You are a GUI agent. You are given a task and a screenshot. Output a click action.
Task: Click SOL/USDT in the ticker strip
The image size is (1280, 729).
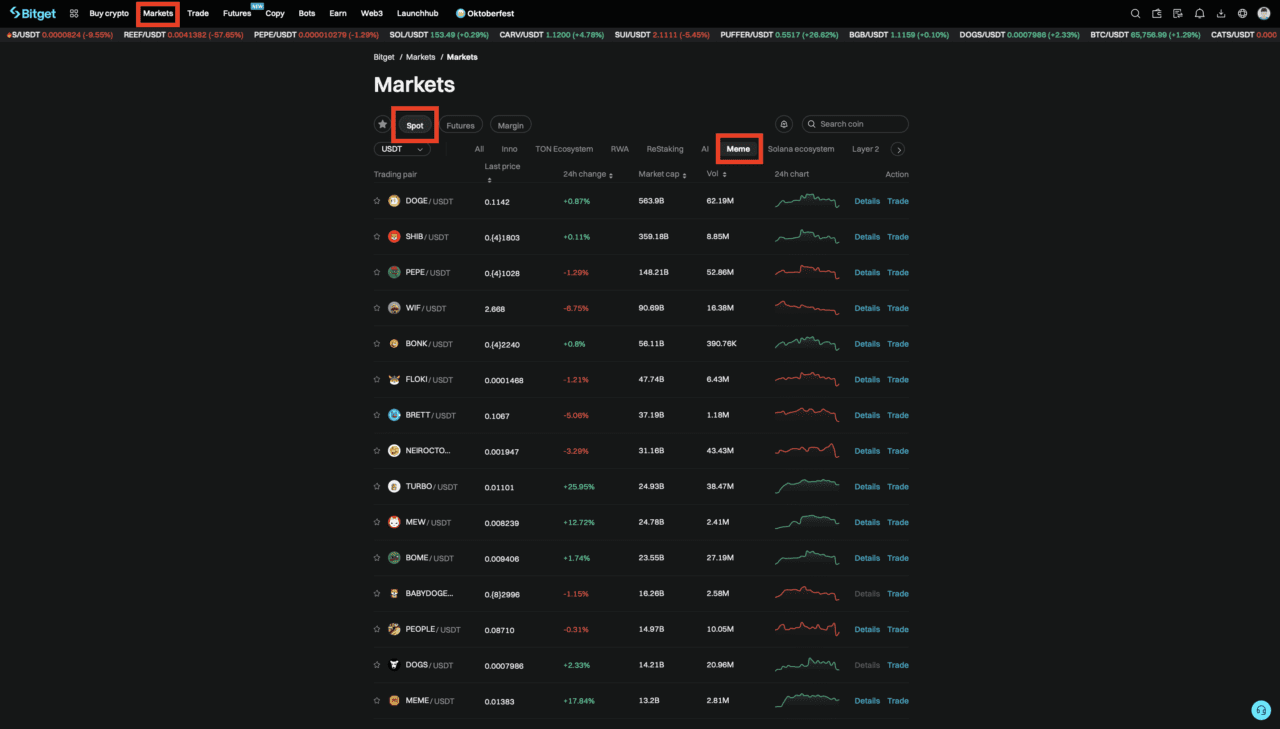pyautogui.click(x=439, y=35)
